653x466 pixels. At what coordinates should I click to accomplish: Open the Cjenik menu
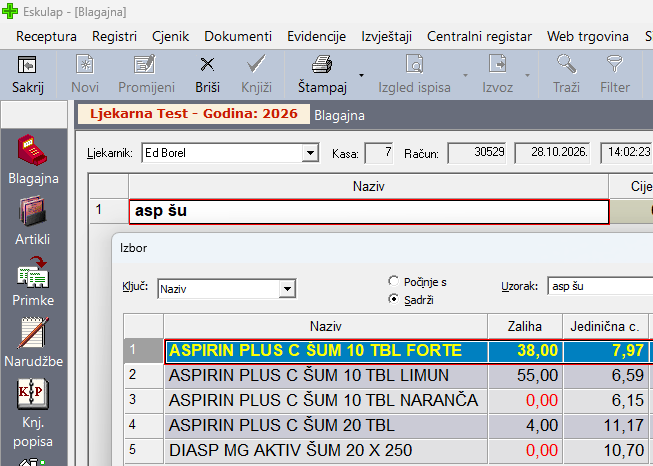[x=170, y=37]
